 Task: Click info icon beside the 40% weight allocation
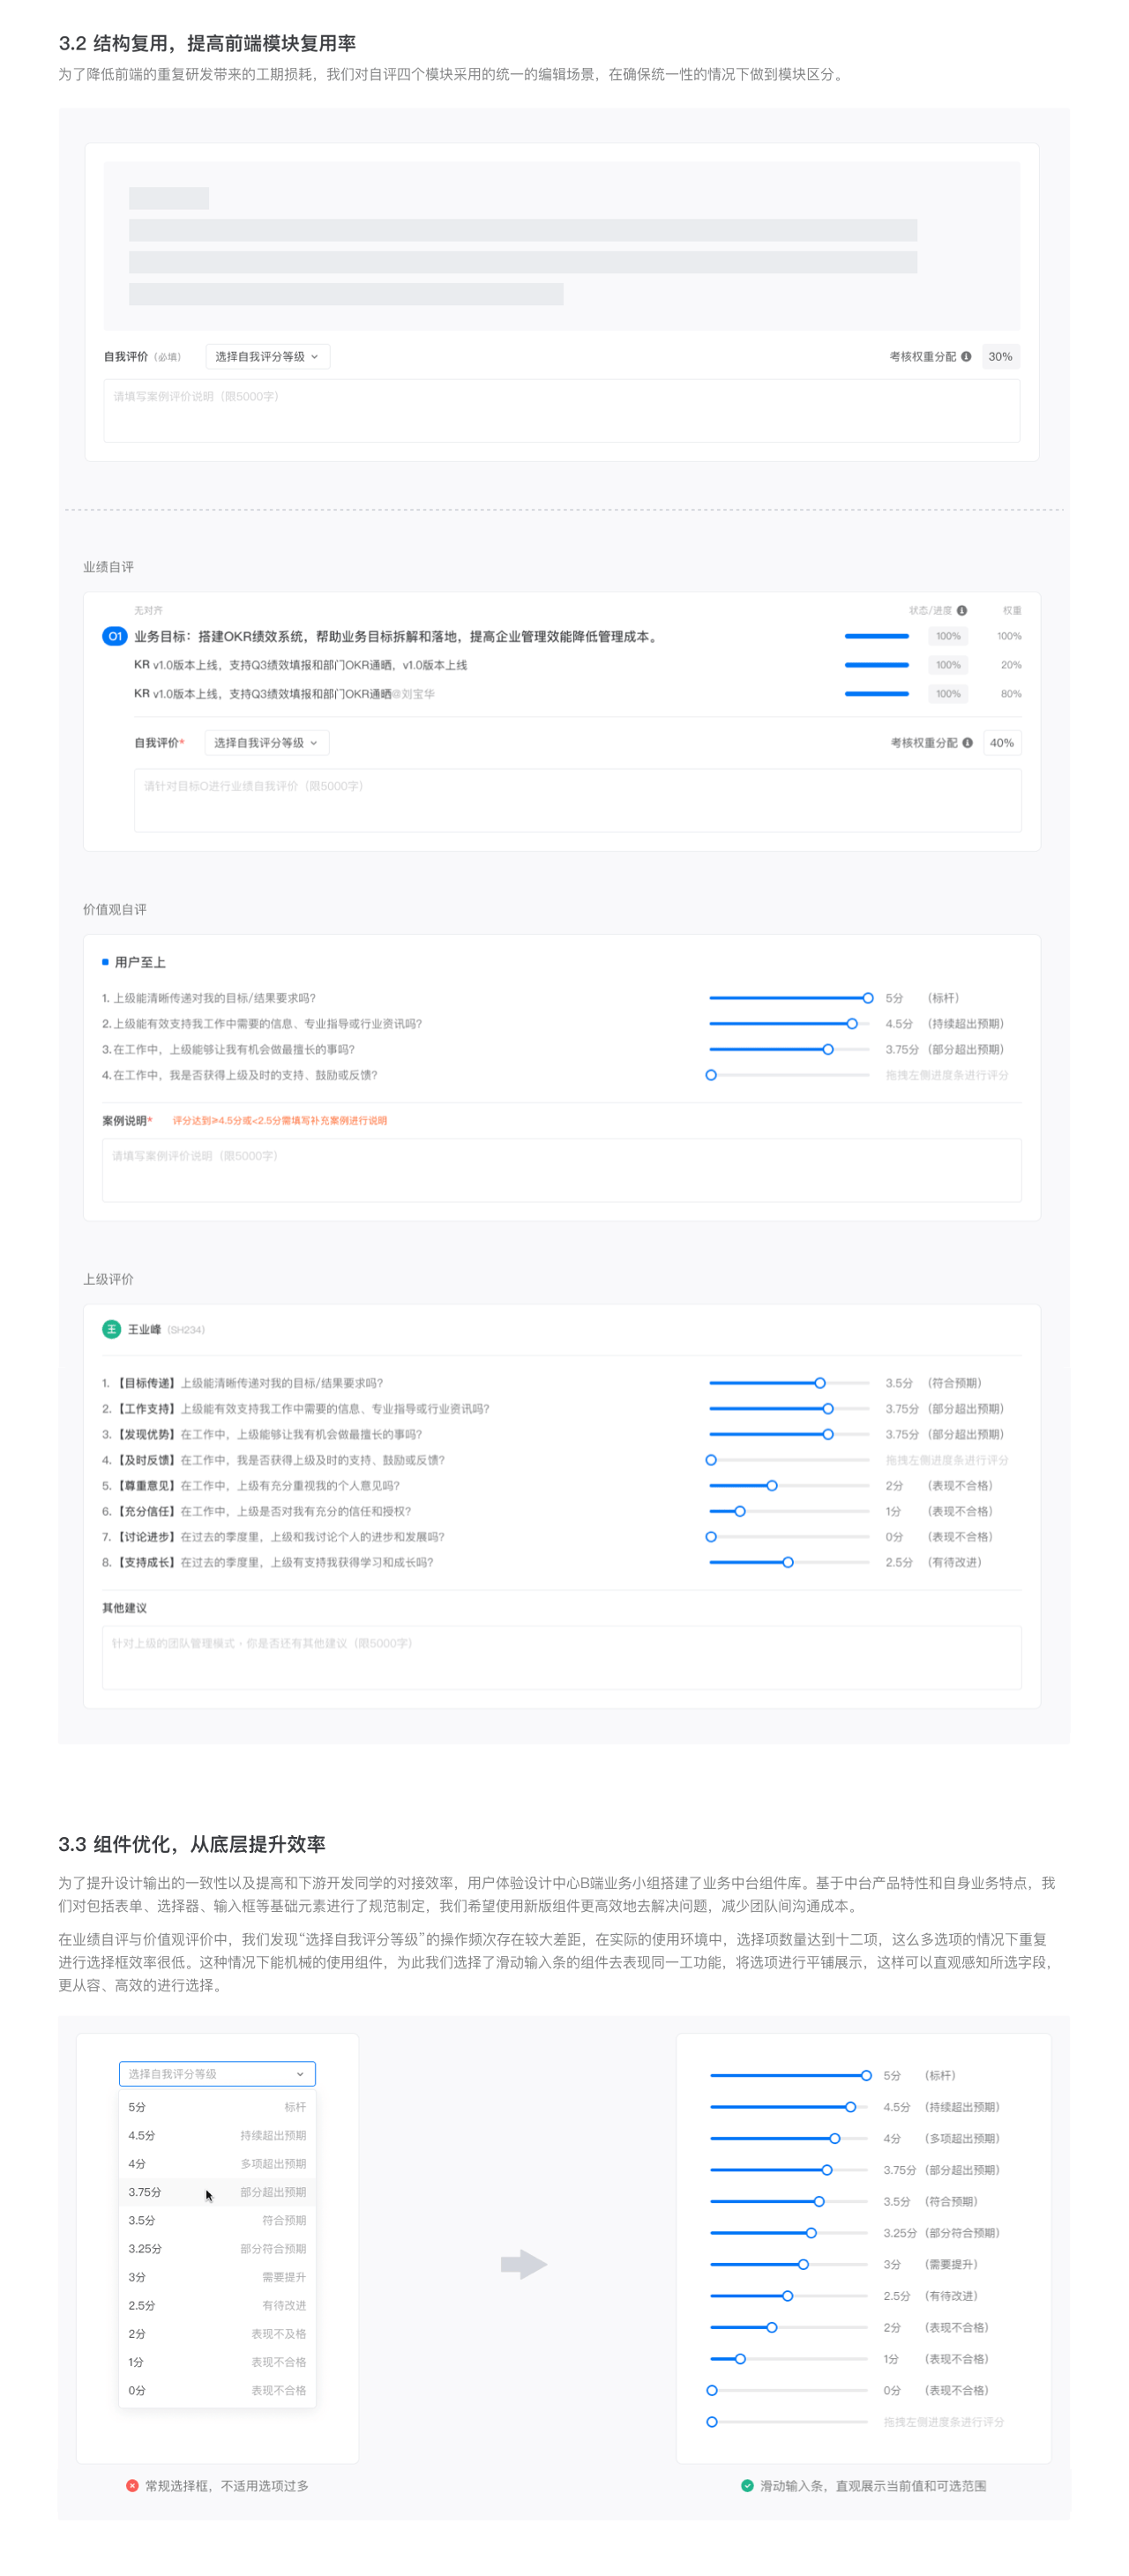click(x=967, y=743)
